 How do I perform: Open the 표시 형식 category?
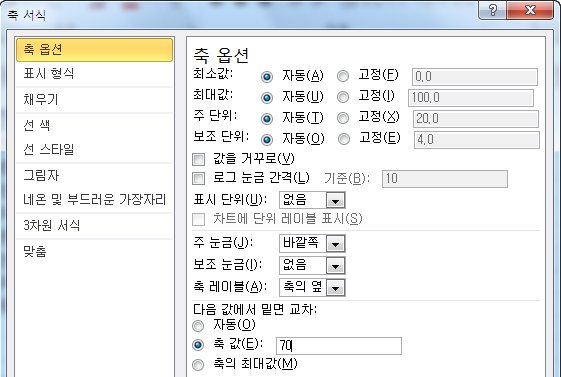(x=94, y=74)
